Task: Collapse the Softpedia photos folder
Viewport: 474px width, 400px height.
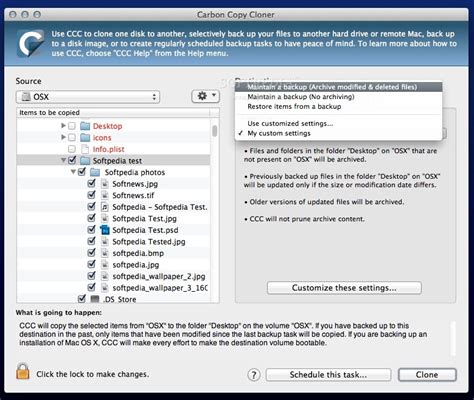Action: [73, 172]
